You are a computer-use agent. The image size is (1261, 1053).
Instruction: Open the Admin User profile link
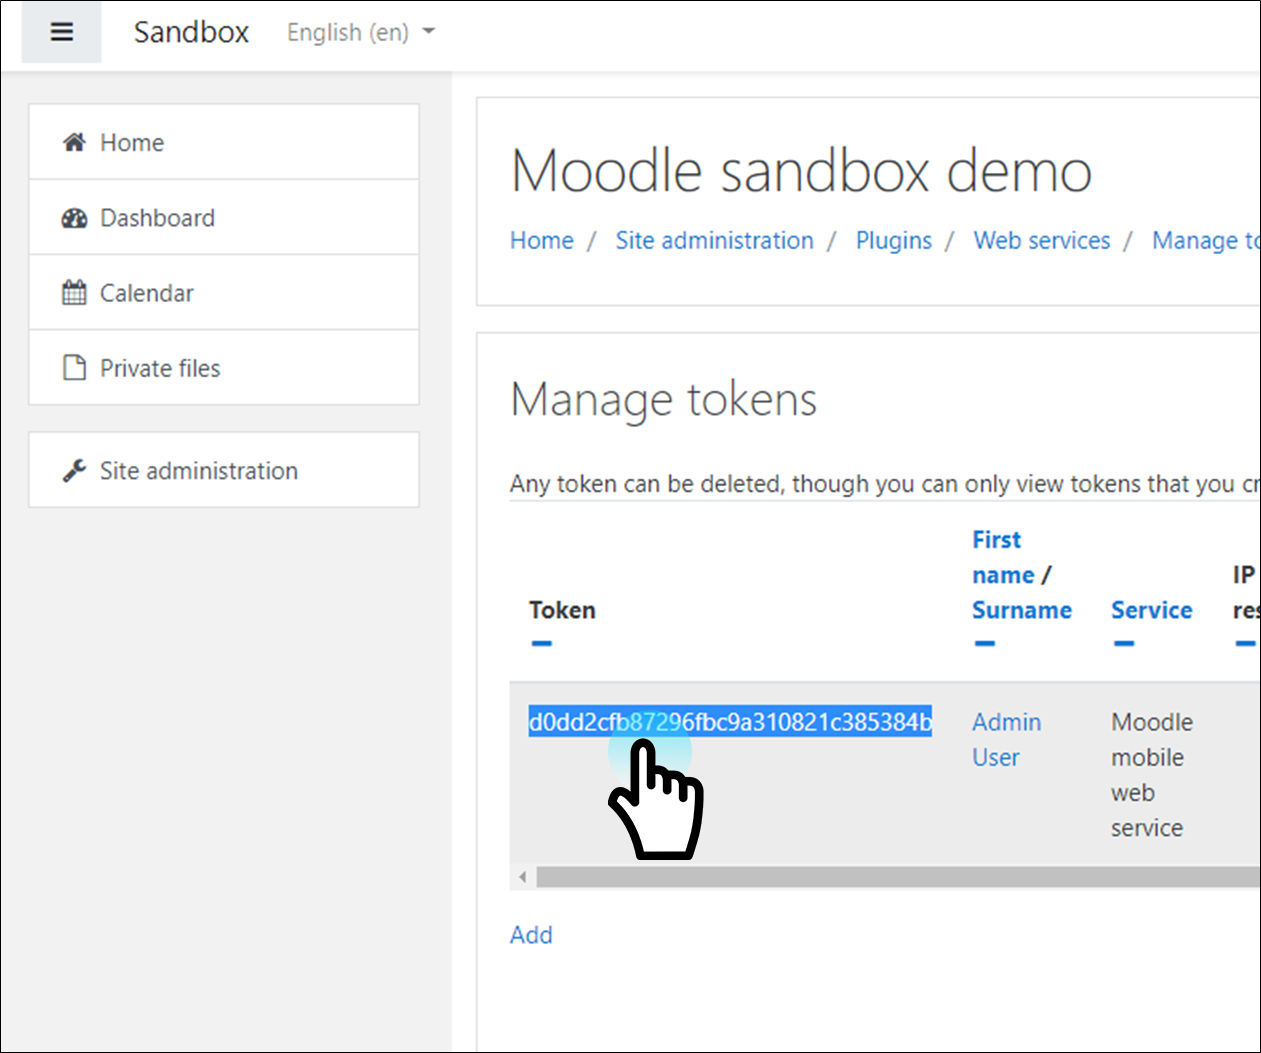pos(1006,739)
